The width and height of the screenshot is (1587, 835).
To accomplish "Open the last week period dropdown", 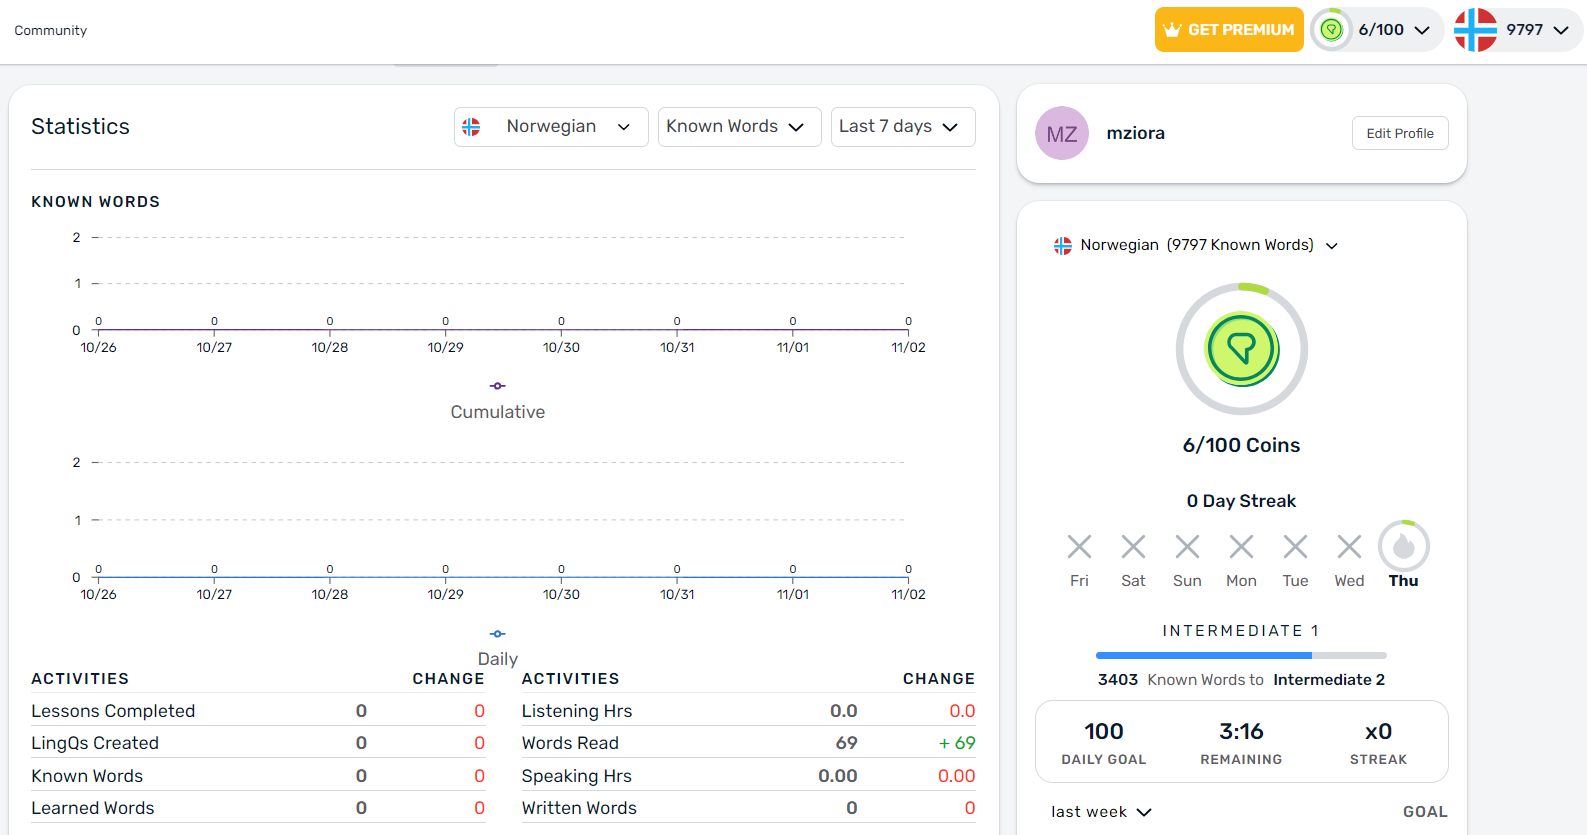I will click(1101, 812).
